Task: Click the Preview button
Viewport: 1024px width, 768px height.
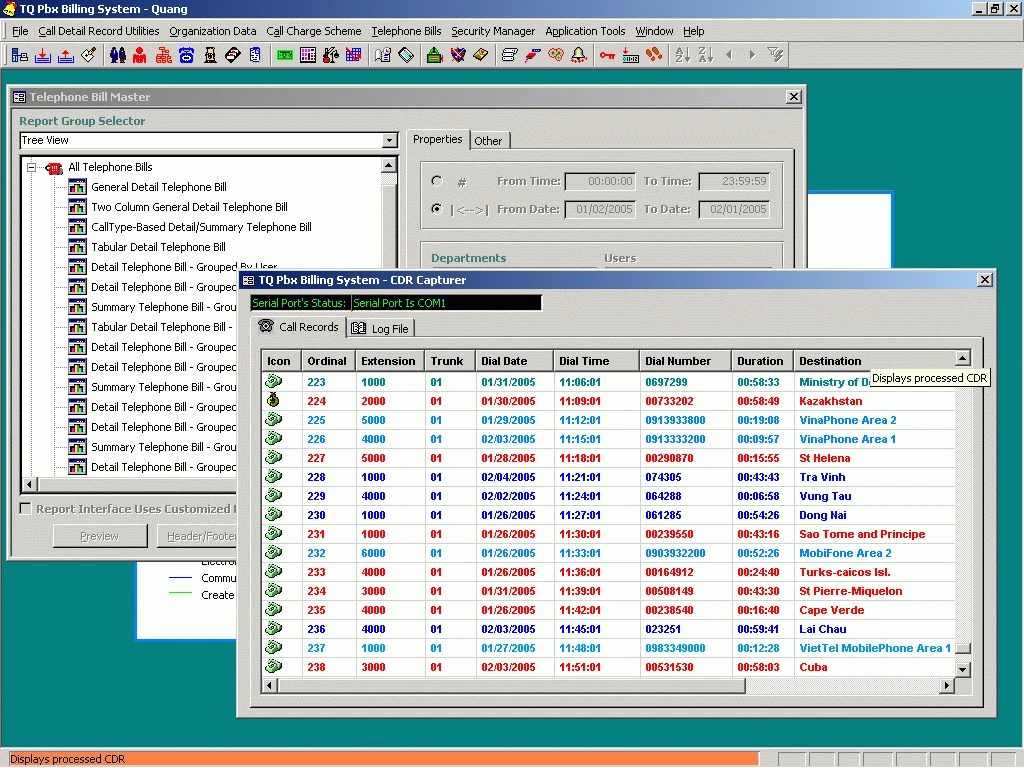Action: [99, 536]
